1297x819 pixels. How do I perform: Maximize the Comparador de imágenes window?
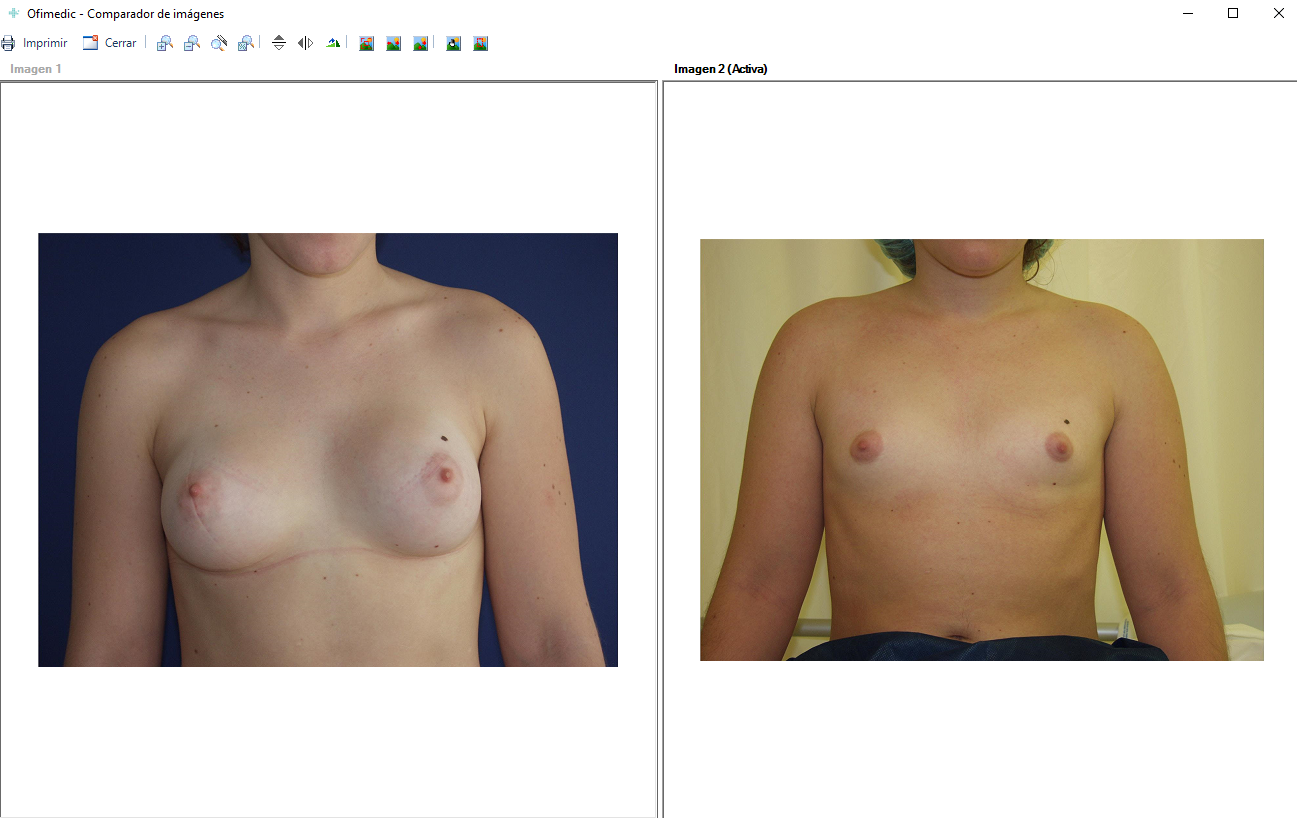click(x=1233, y=13)
